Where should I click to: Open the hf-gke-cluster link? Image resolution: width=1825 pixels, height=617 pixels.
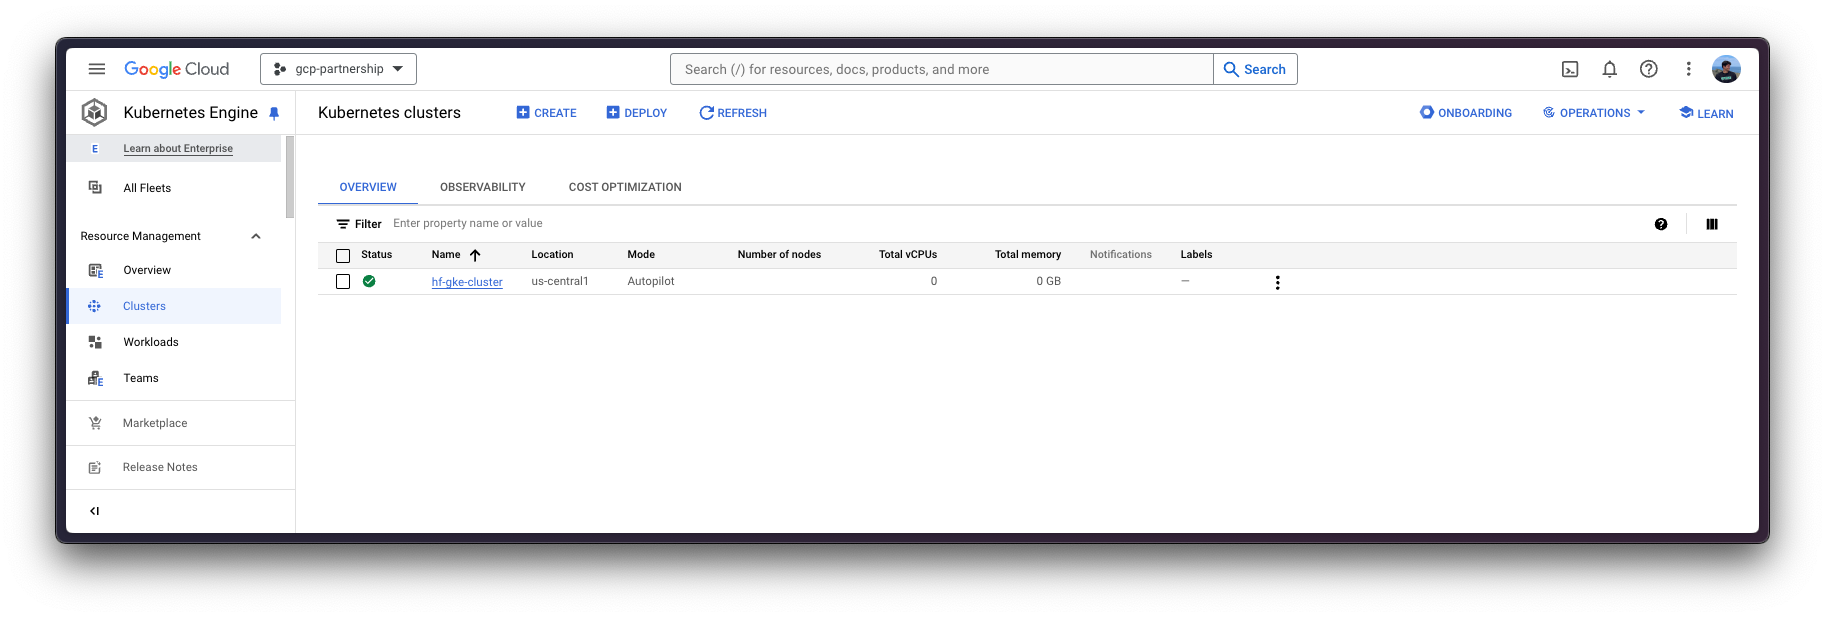point(467,282)
